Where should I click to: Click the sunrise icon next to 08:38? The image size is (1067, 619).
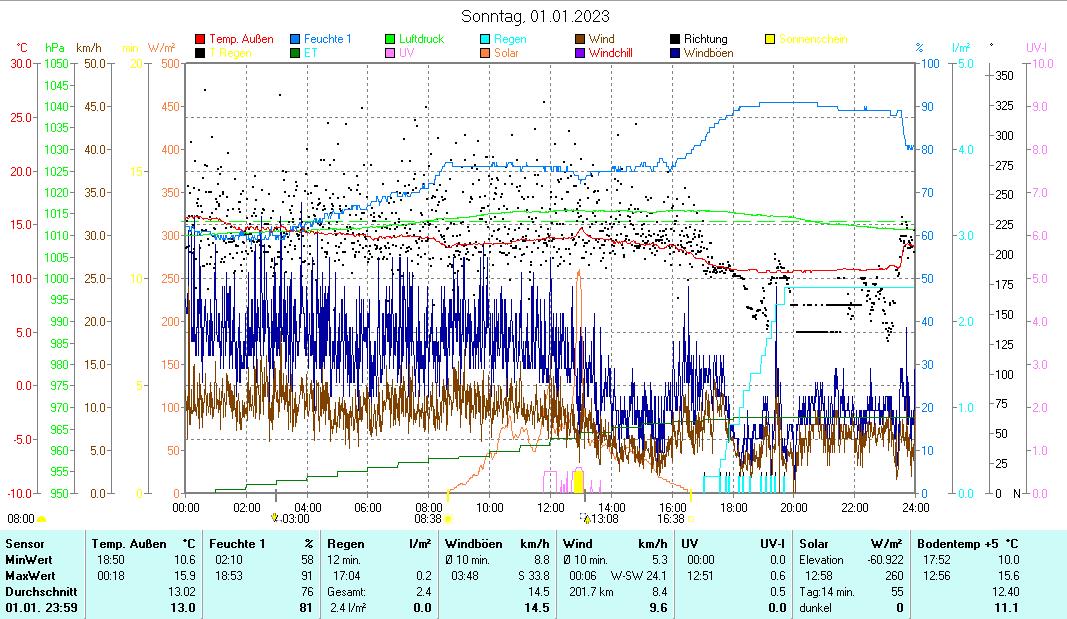[x=448, y=519]
